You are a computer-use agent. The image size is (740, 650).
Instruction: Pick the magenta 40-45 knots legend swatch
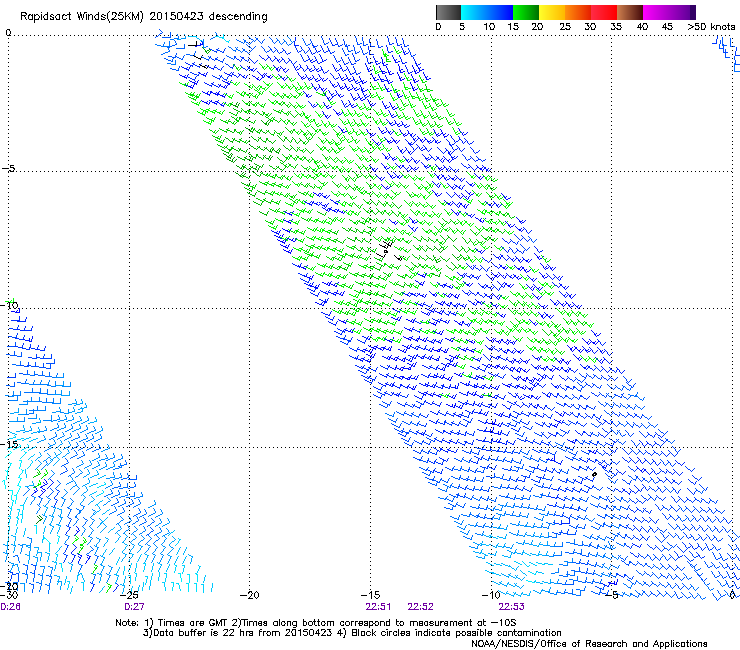coord(656,12)
